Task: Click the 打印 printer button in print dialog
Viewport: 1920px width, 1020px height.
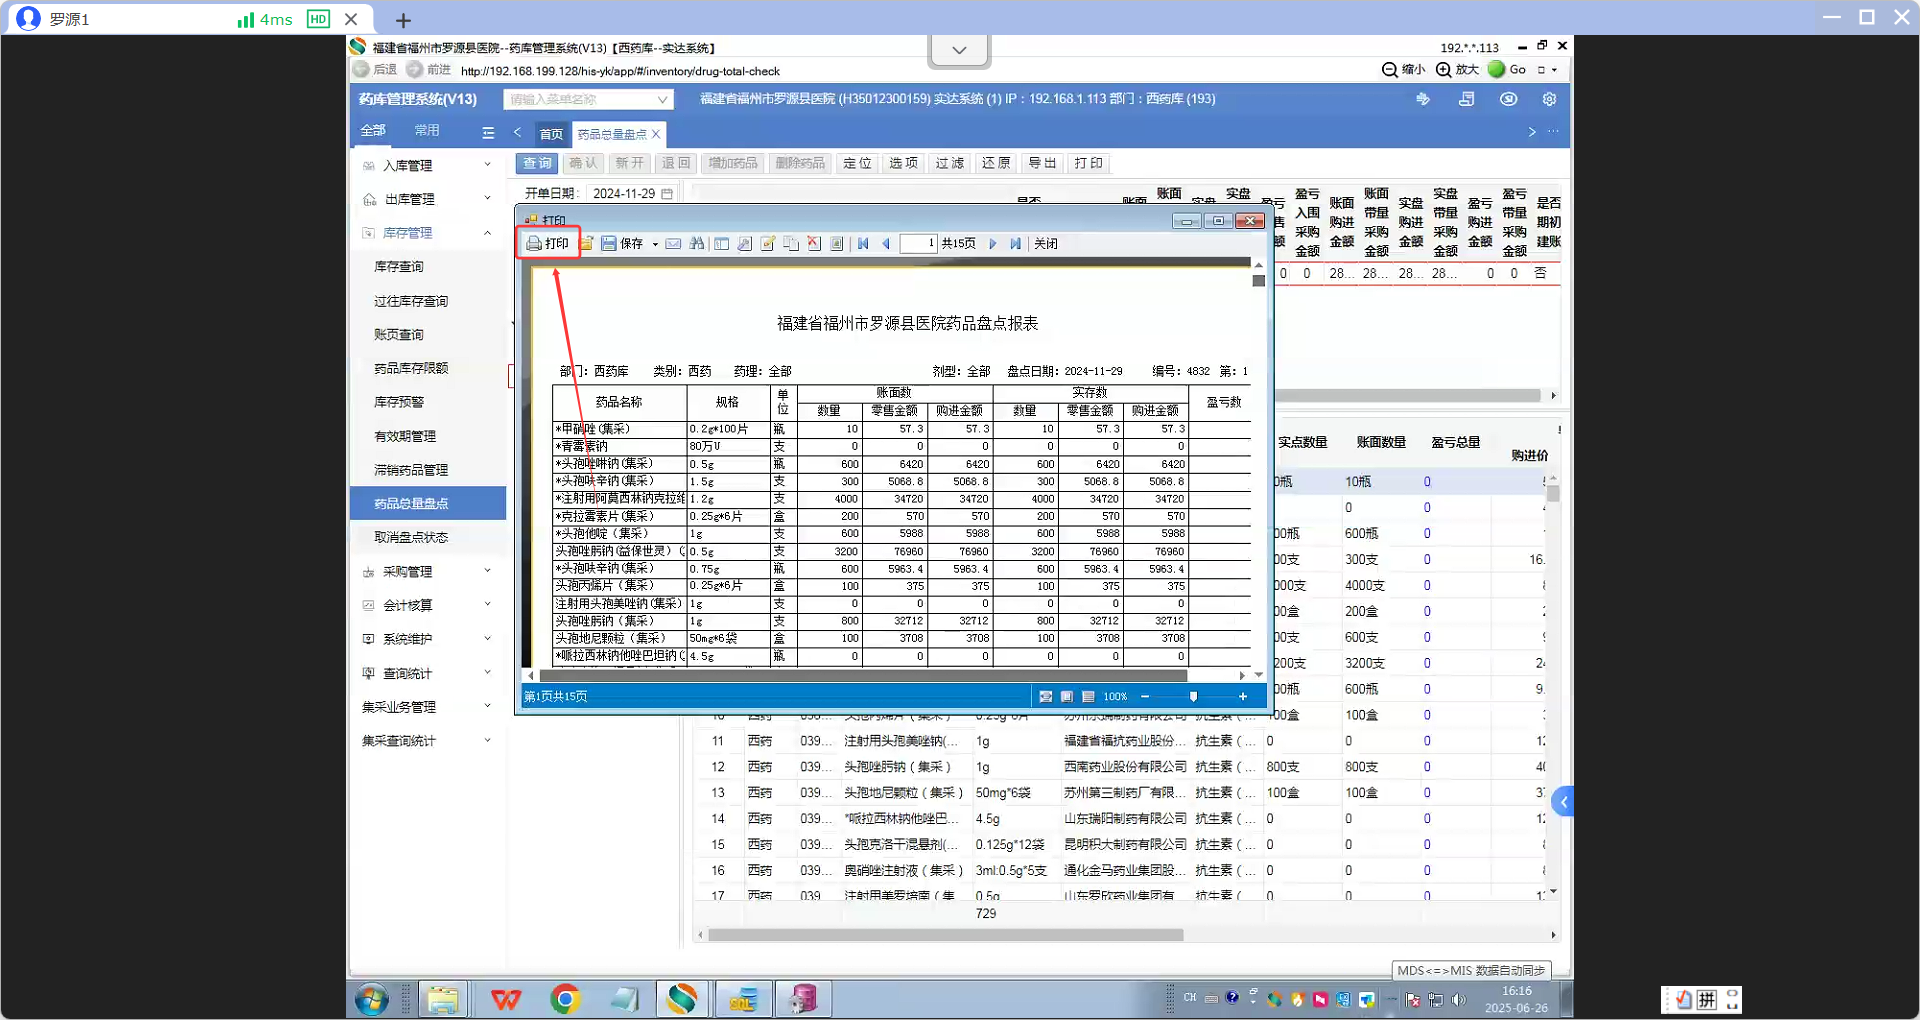Action: click(548, 243)
